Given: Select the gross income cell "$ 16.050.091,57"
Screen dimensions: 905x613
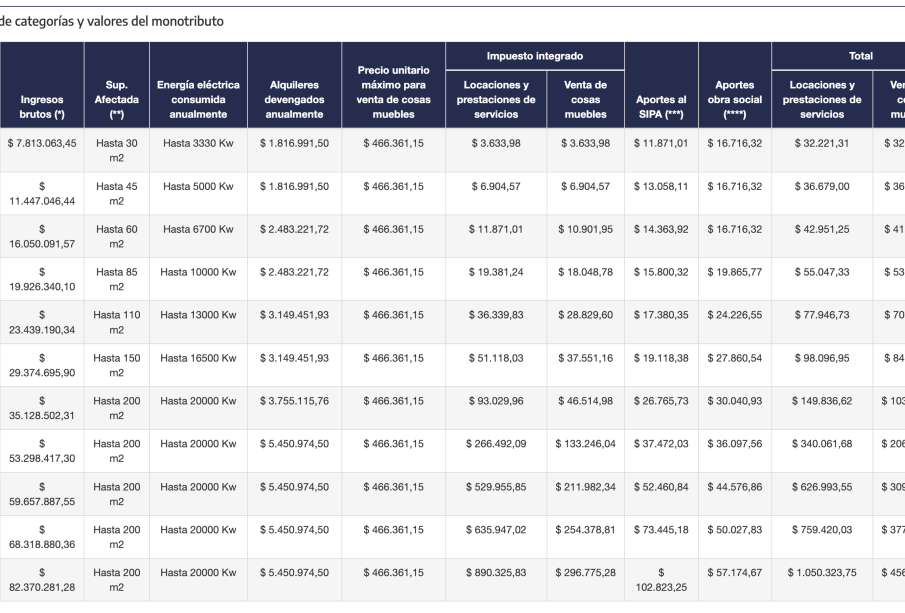Looking at the screenshot, I should click(x=42, y=237).
